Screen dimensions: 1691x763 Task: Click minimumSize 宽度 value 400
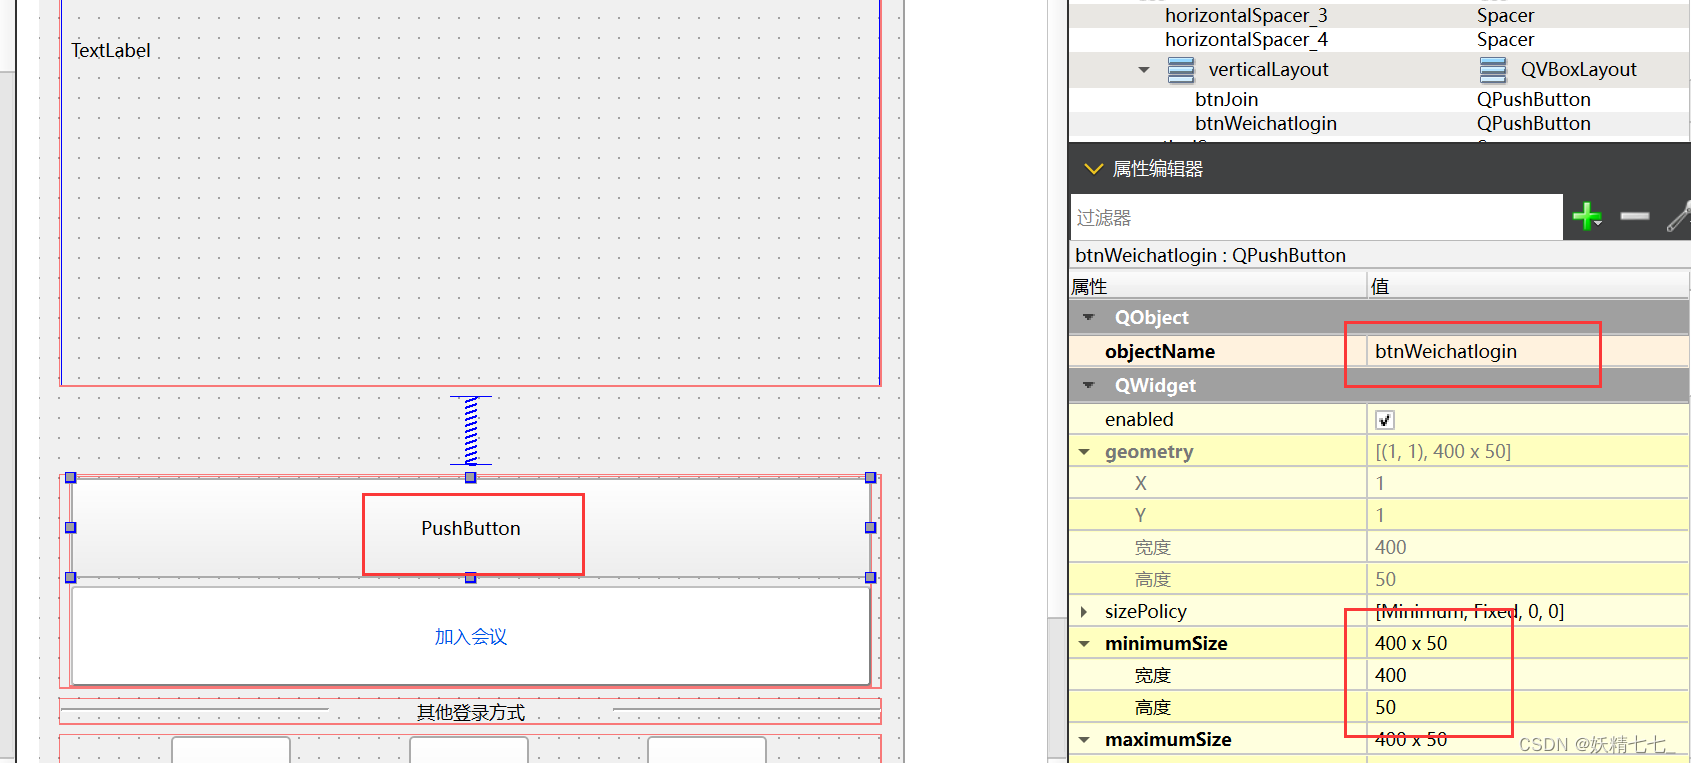[1528, 676]
